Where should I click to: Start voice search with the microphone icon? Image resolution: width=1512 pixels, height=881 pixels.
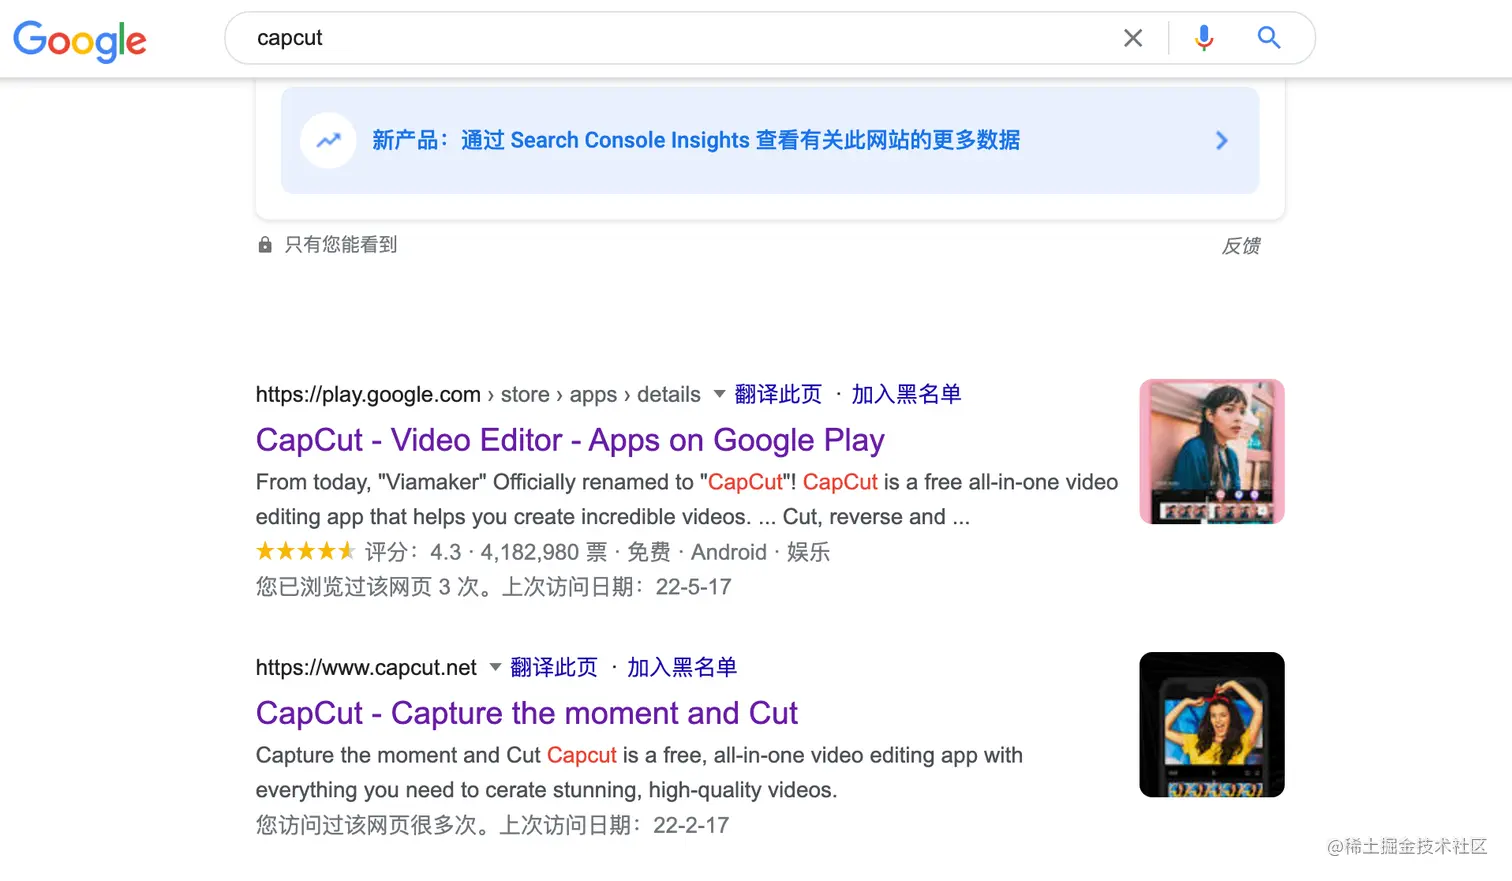1204,38
